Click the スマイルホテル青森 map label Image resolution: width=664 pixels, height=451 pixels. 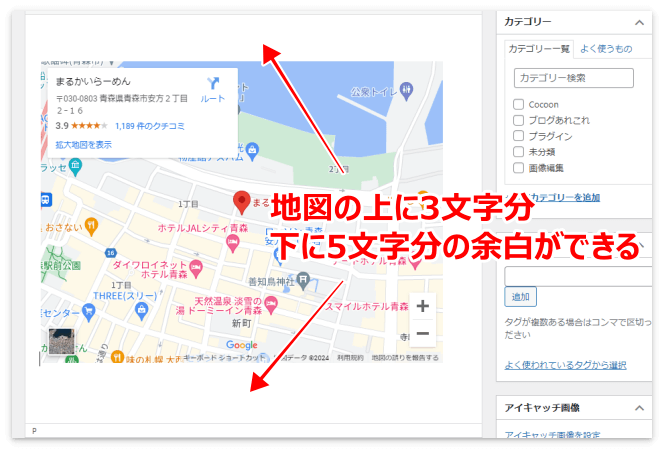(367, 306)
